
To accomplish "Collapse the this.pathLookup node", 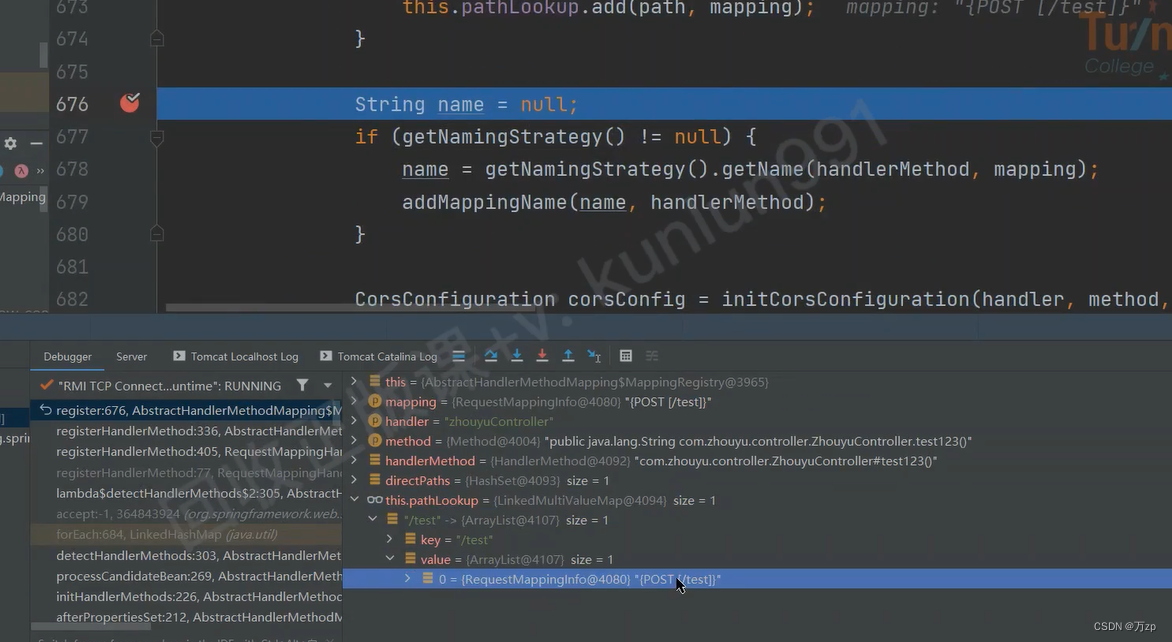I will tap(354, 499).
